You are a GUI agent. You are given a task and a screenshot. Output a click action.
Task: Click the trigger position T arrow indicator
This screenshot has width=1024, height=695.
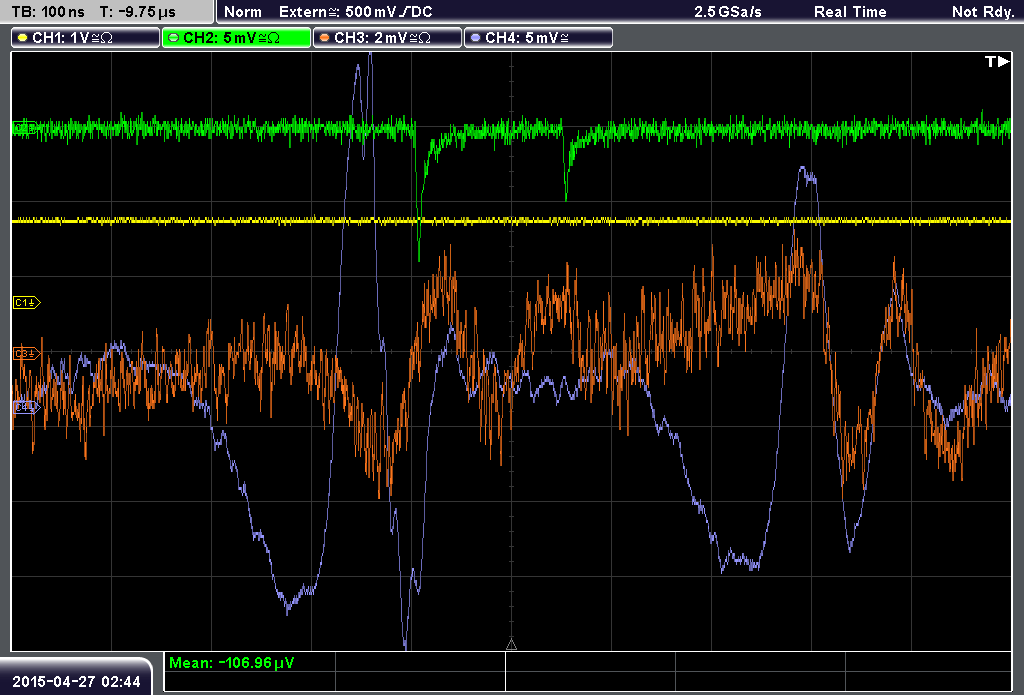[x=997, y=61]
